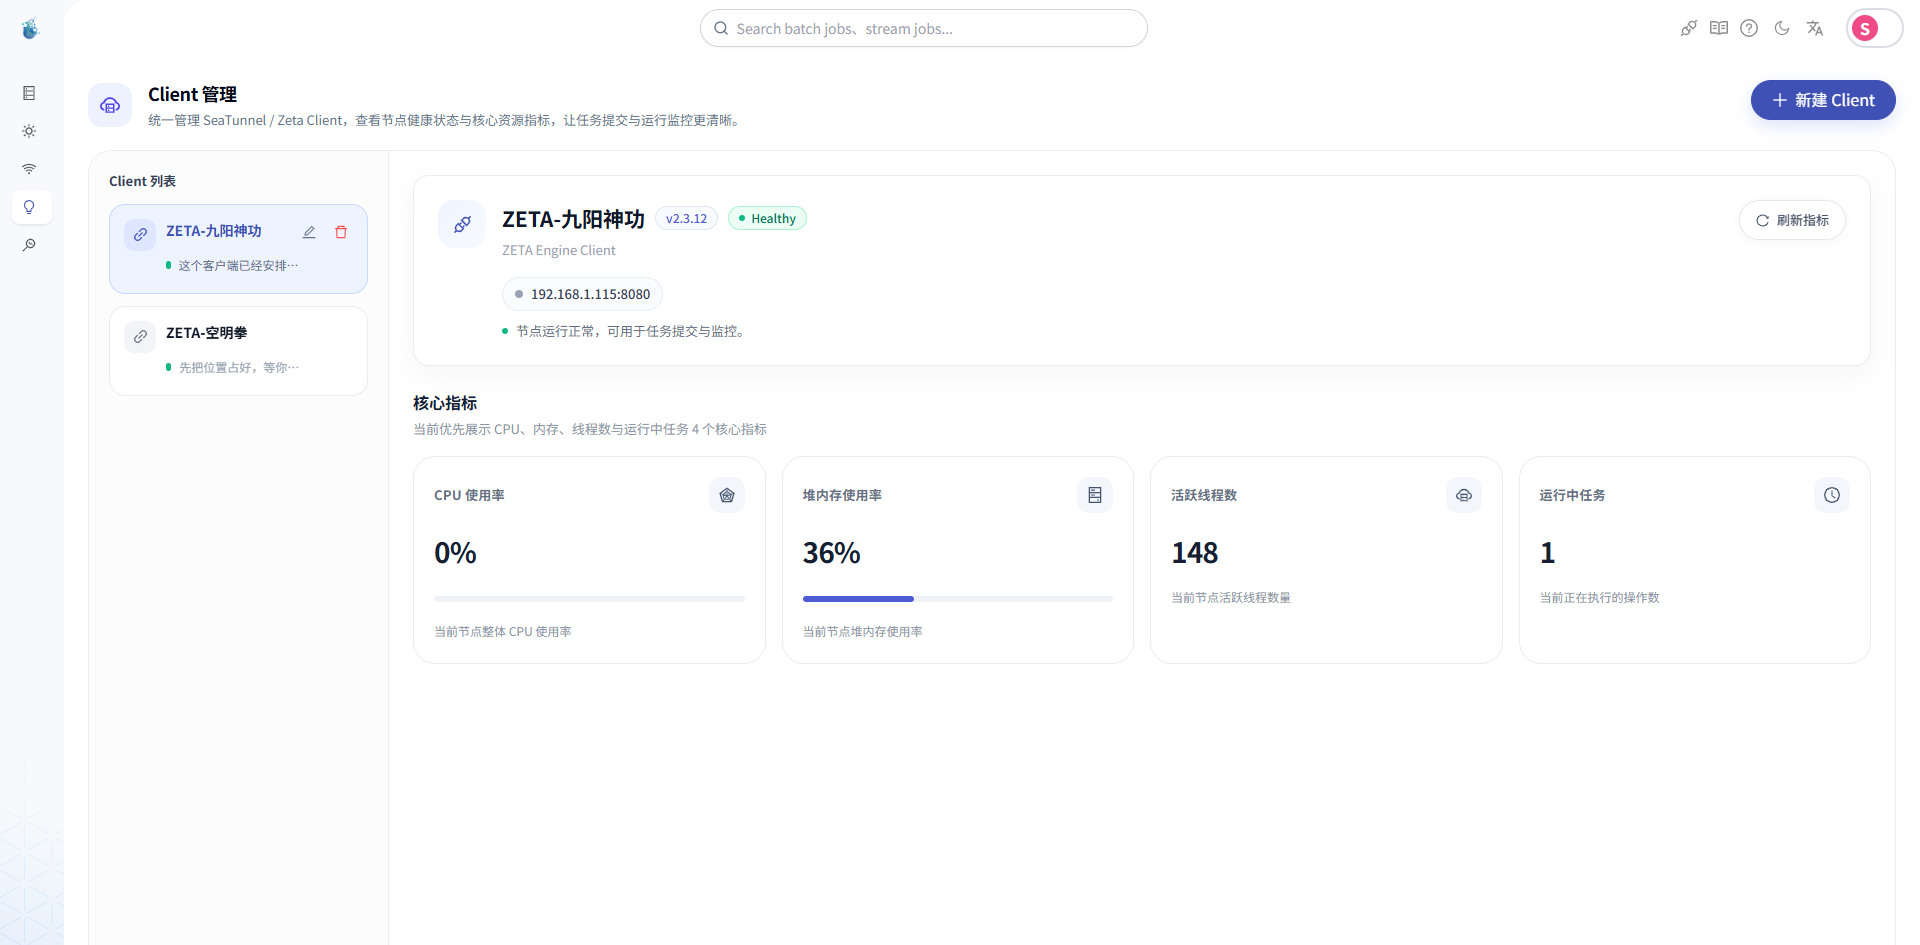This screenshot has height=945, width=1920.
Task: Click the plug connection icon in header
Action: [1689, 28]
